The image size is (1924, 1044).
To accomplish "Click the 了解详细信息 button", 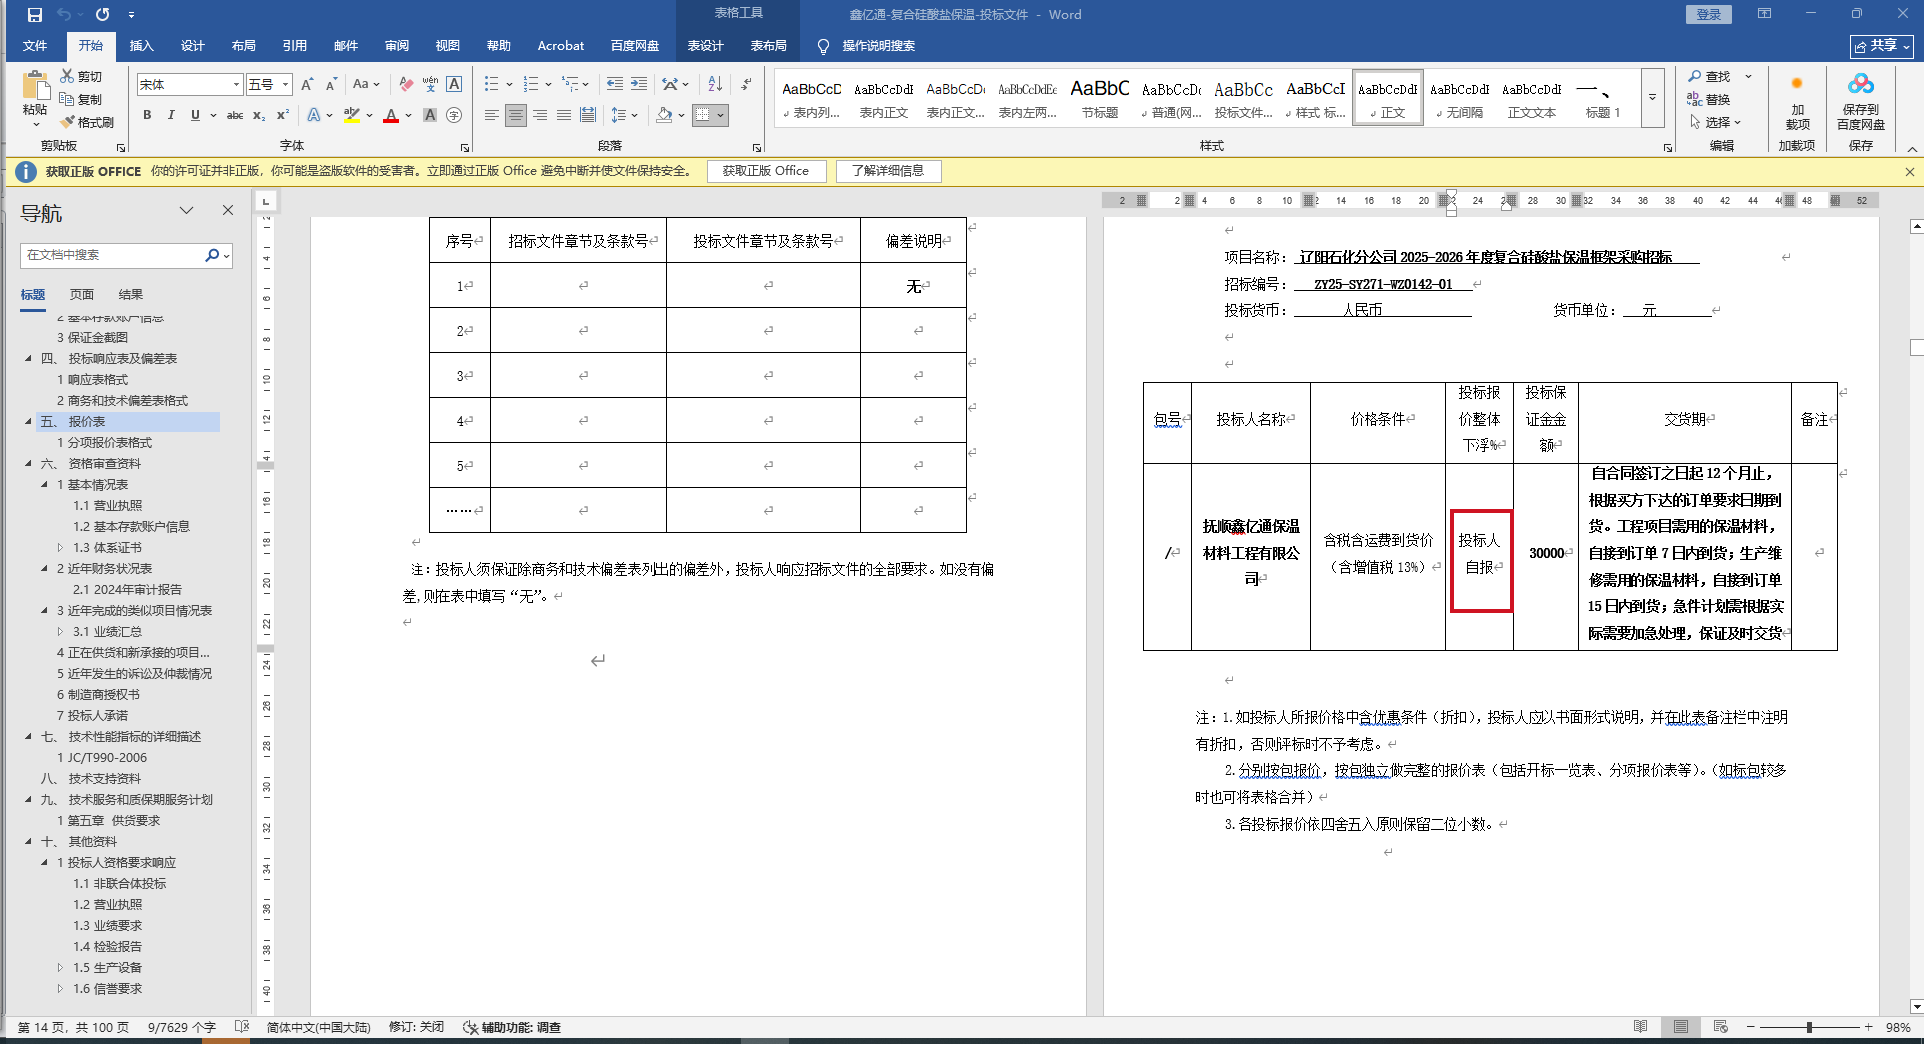I will click(888, 171).
